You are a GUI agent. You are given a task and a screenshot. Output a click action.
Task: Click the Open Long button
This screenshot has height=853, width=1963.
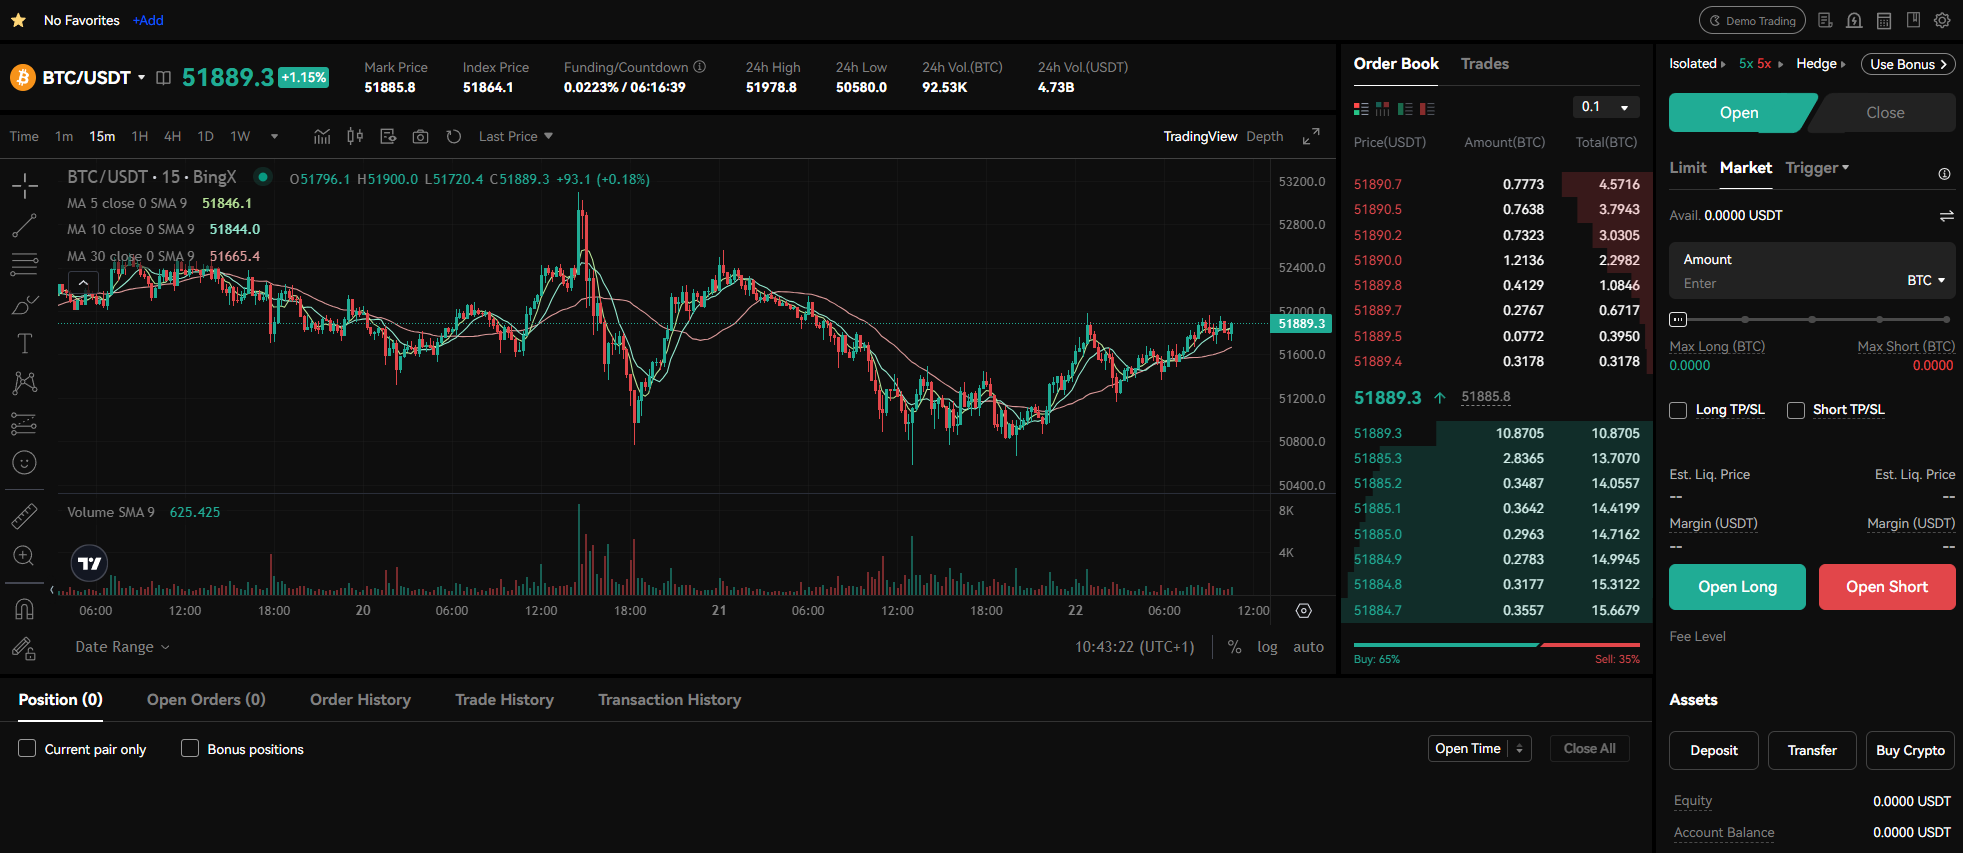coord(1737,587)
